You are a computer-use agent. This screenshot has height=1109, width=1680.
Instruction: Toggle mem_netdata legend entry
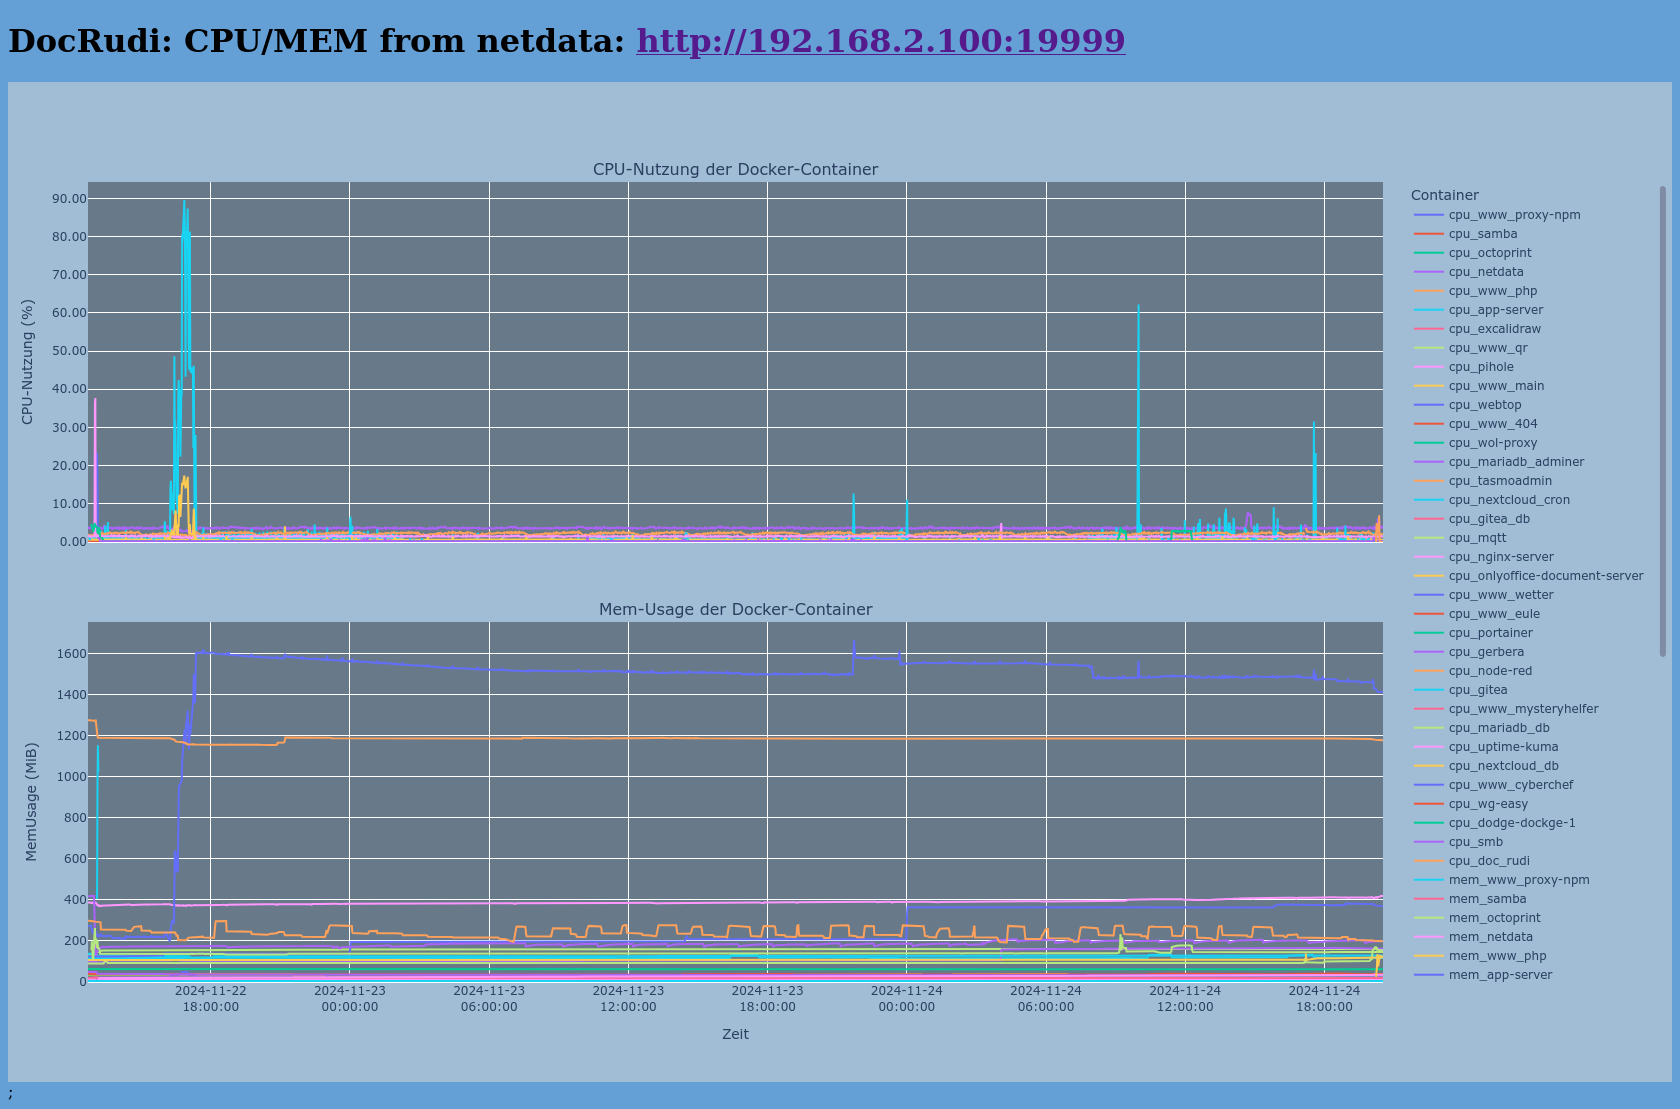[1490, 937]
